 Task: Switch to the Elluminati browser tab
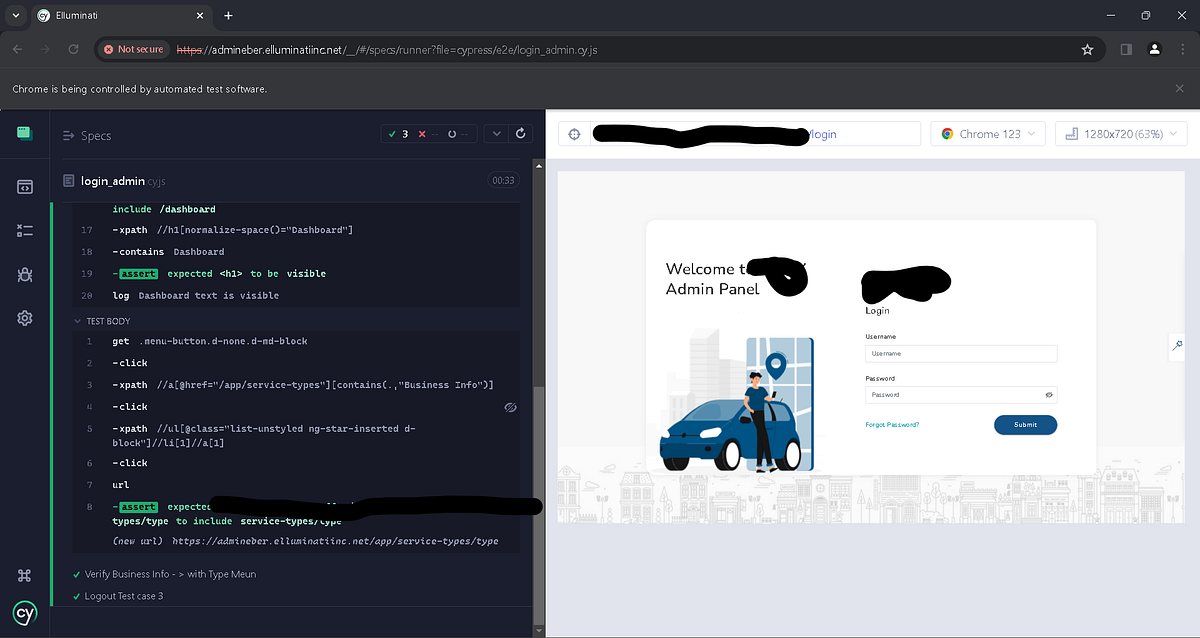point(110,16)
